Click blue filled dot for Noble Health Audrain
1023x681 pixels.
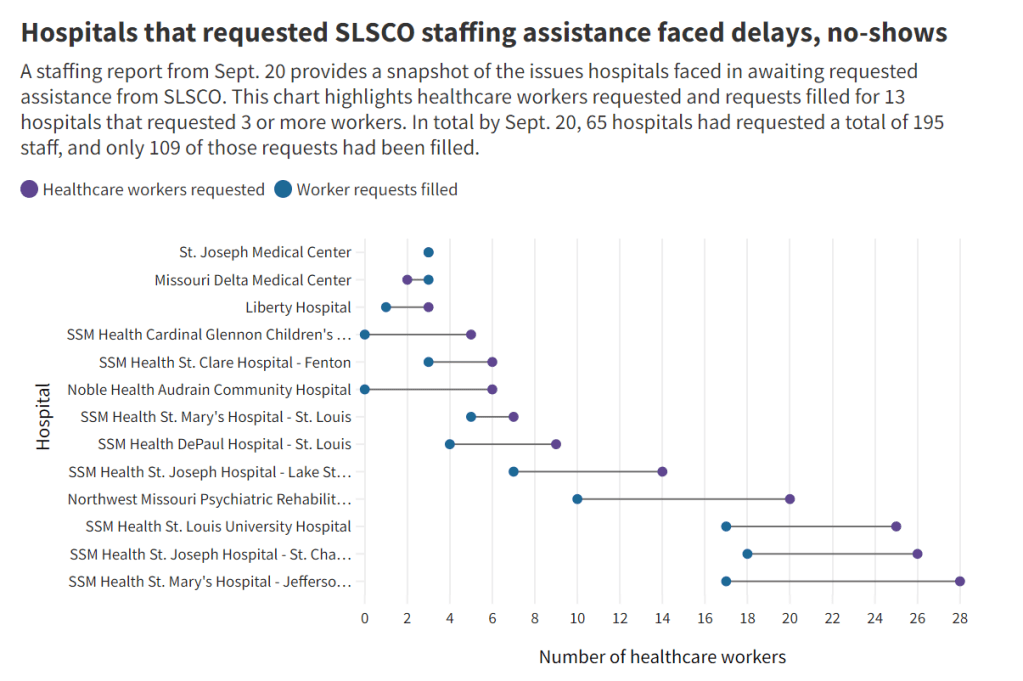[x=365, y=389]
